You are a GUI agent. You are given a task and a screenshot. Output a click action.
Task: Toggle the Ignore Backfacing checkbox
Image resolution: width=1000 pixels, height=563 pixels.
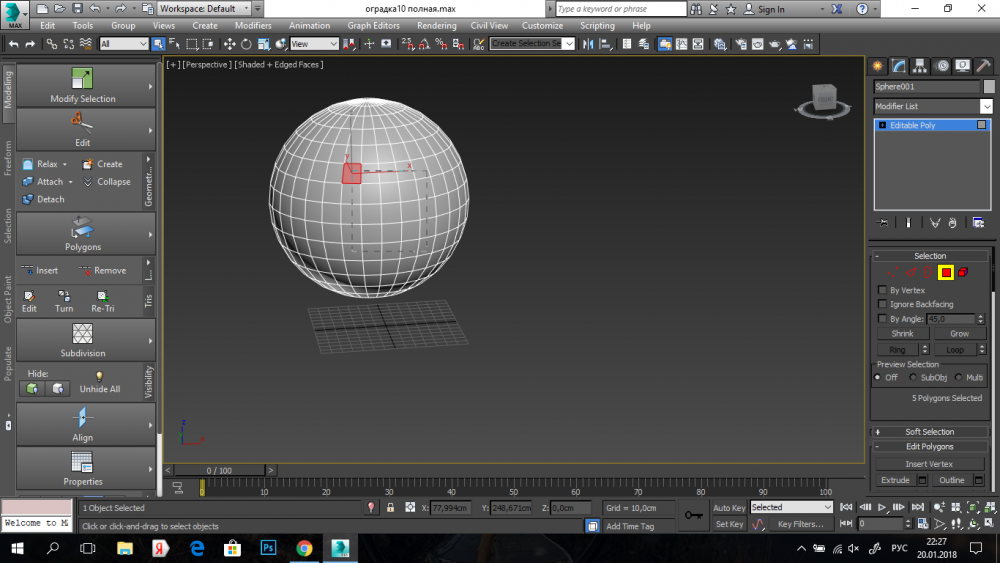pyautogui.click(x=882, y=304)
